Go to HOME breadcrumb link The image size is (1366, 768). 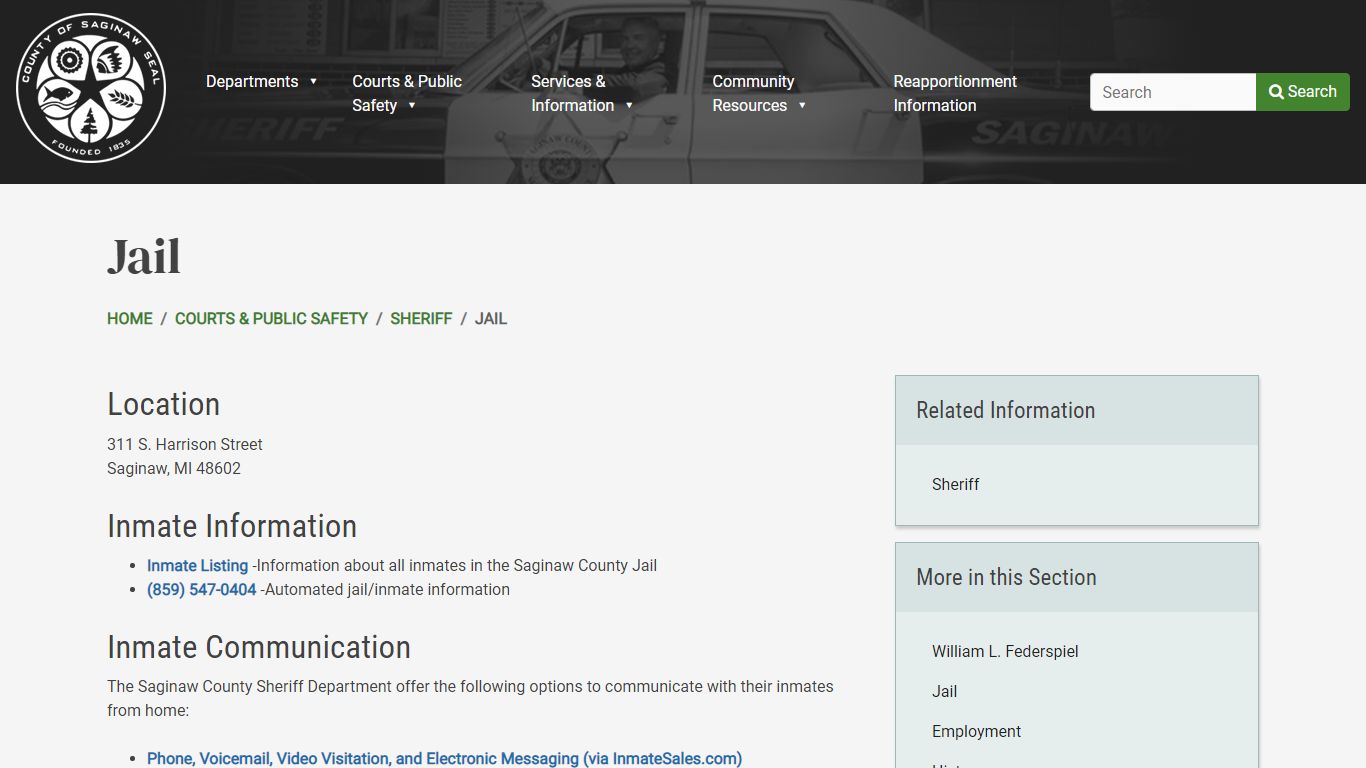click(130, 318)
